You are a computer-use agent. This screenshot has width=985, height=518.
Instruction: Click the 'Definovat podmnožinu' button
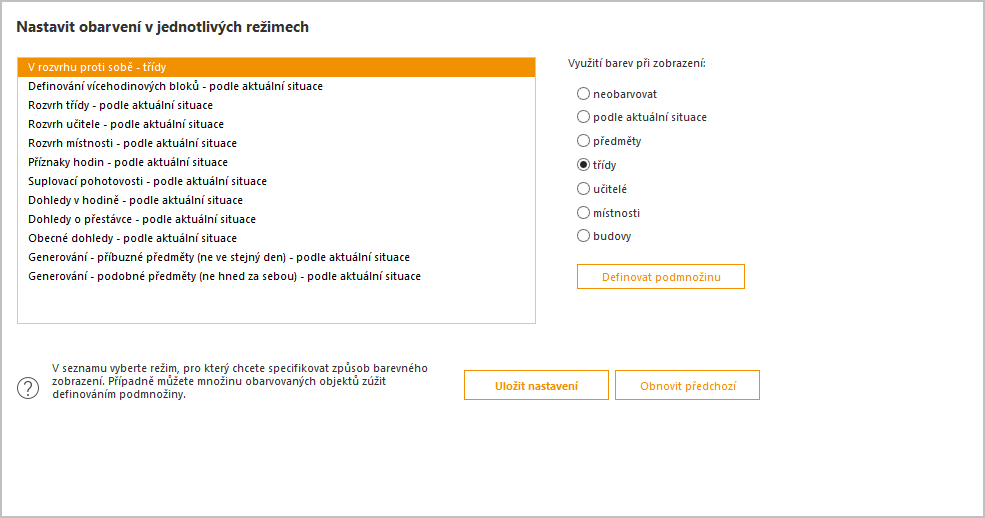coord(661,277)
